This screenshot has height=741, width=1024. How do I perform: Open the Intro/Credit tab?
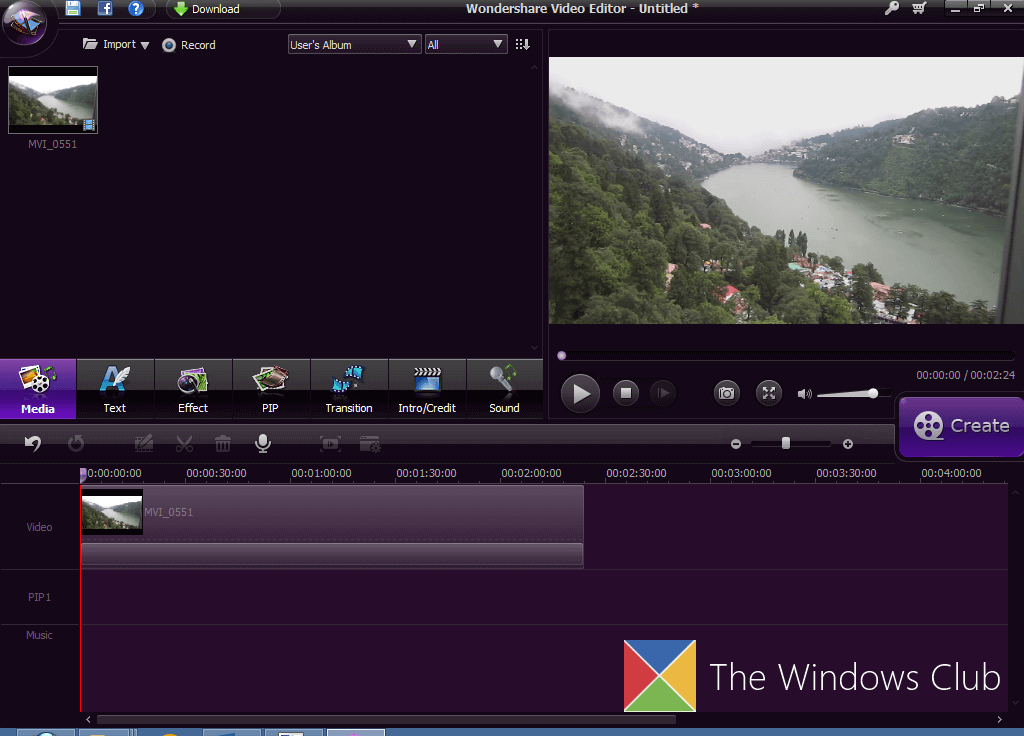427,389
